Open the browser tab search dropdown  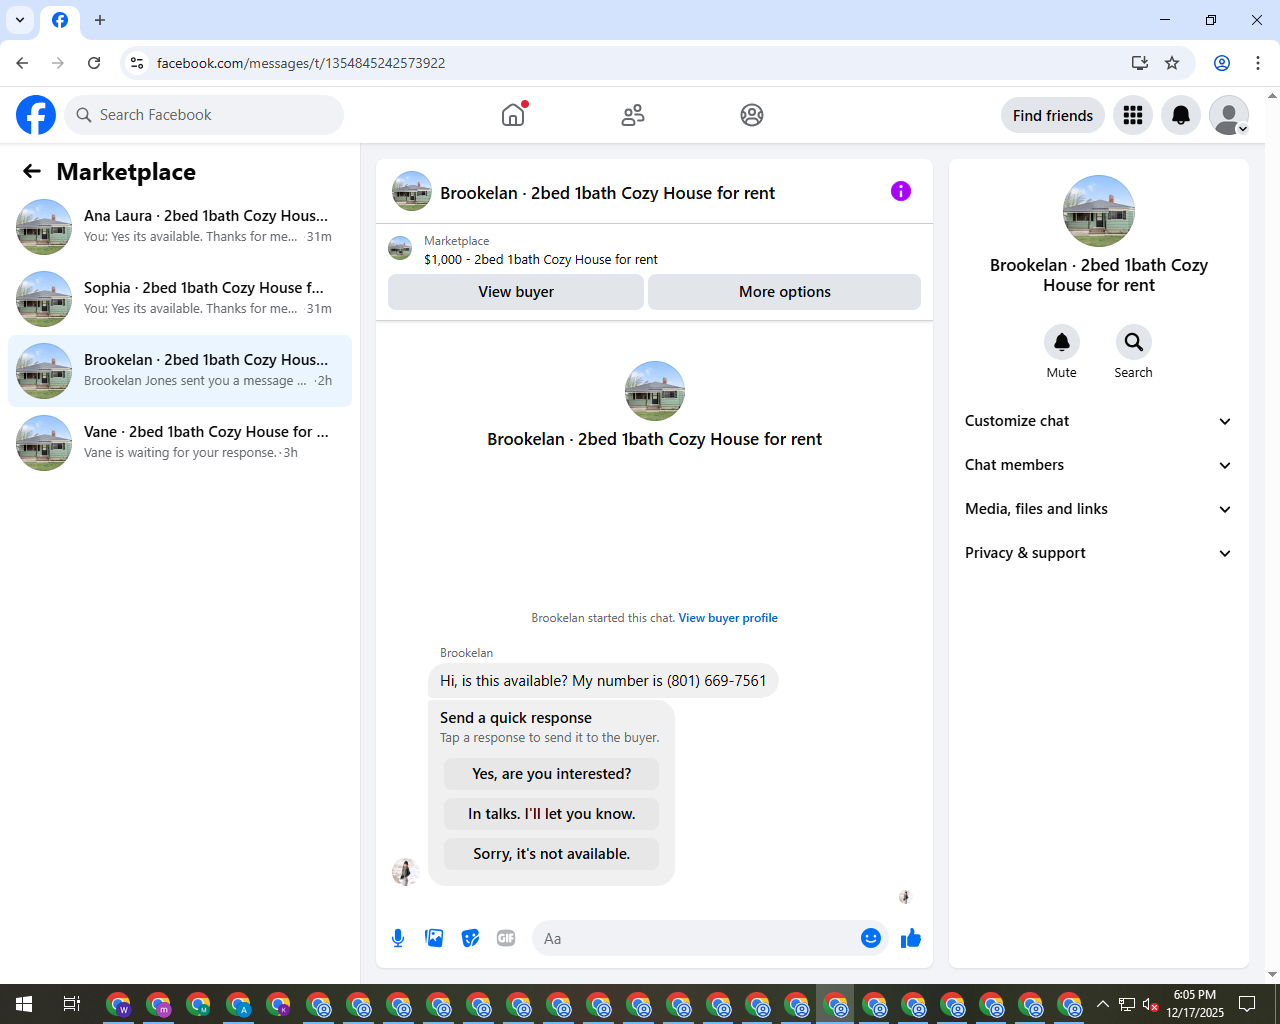click(20, 20)
